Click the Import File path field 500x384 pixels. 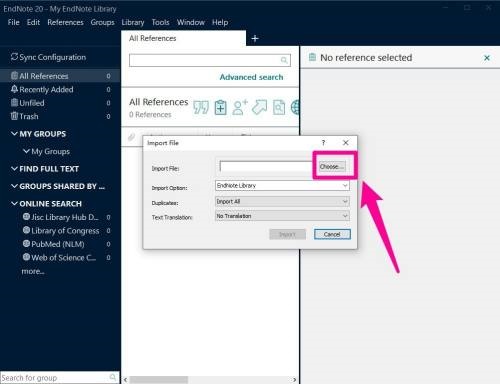coord(265,166)
